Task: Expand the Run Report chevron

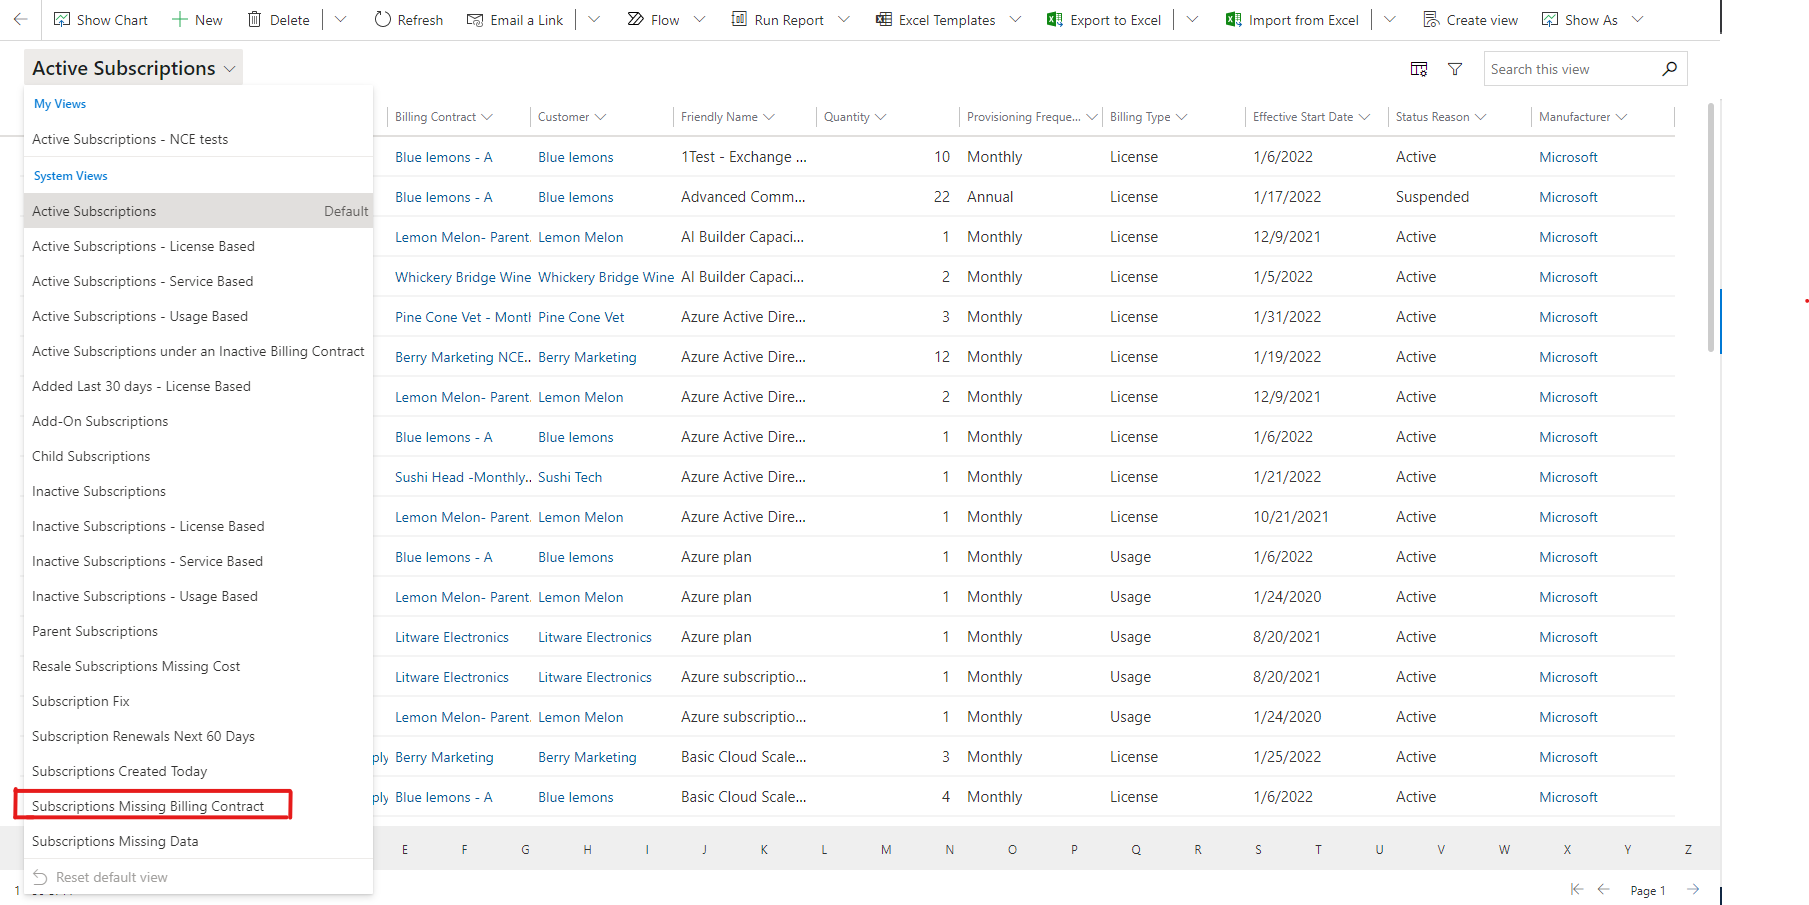Action: click(844, 20)
